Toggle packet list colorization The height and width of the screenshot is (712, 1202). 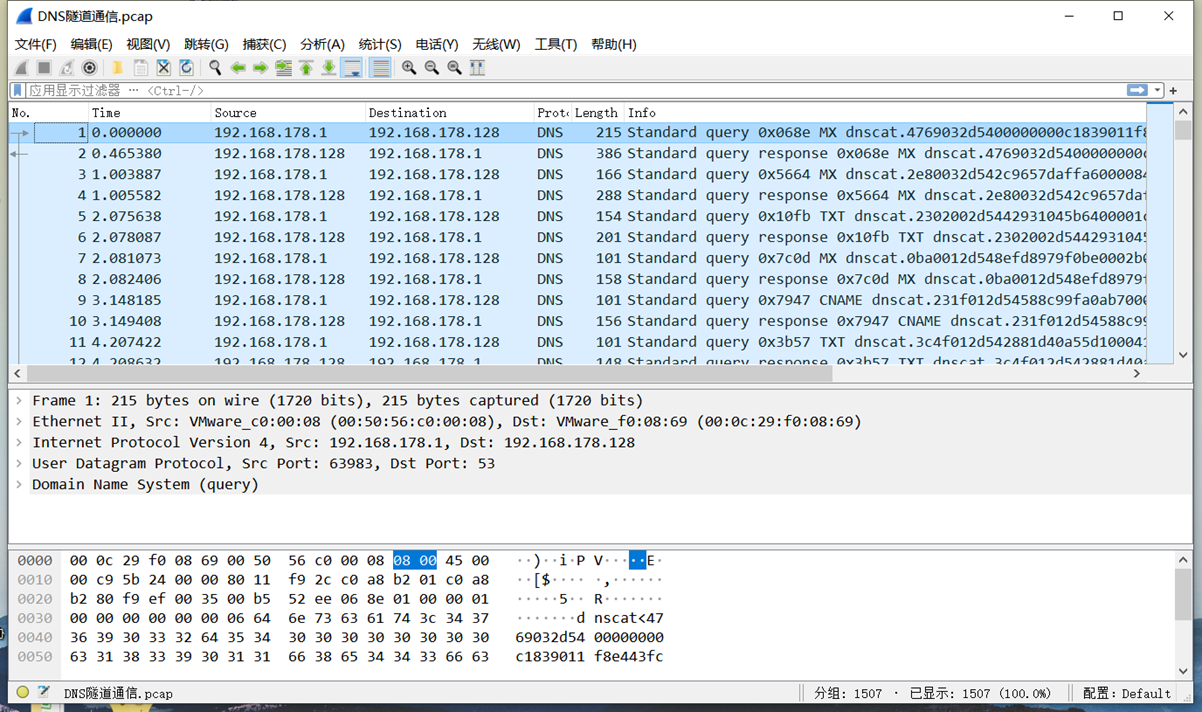pos(380,67)
